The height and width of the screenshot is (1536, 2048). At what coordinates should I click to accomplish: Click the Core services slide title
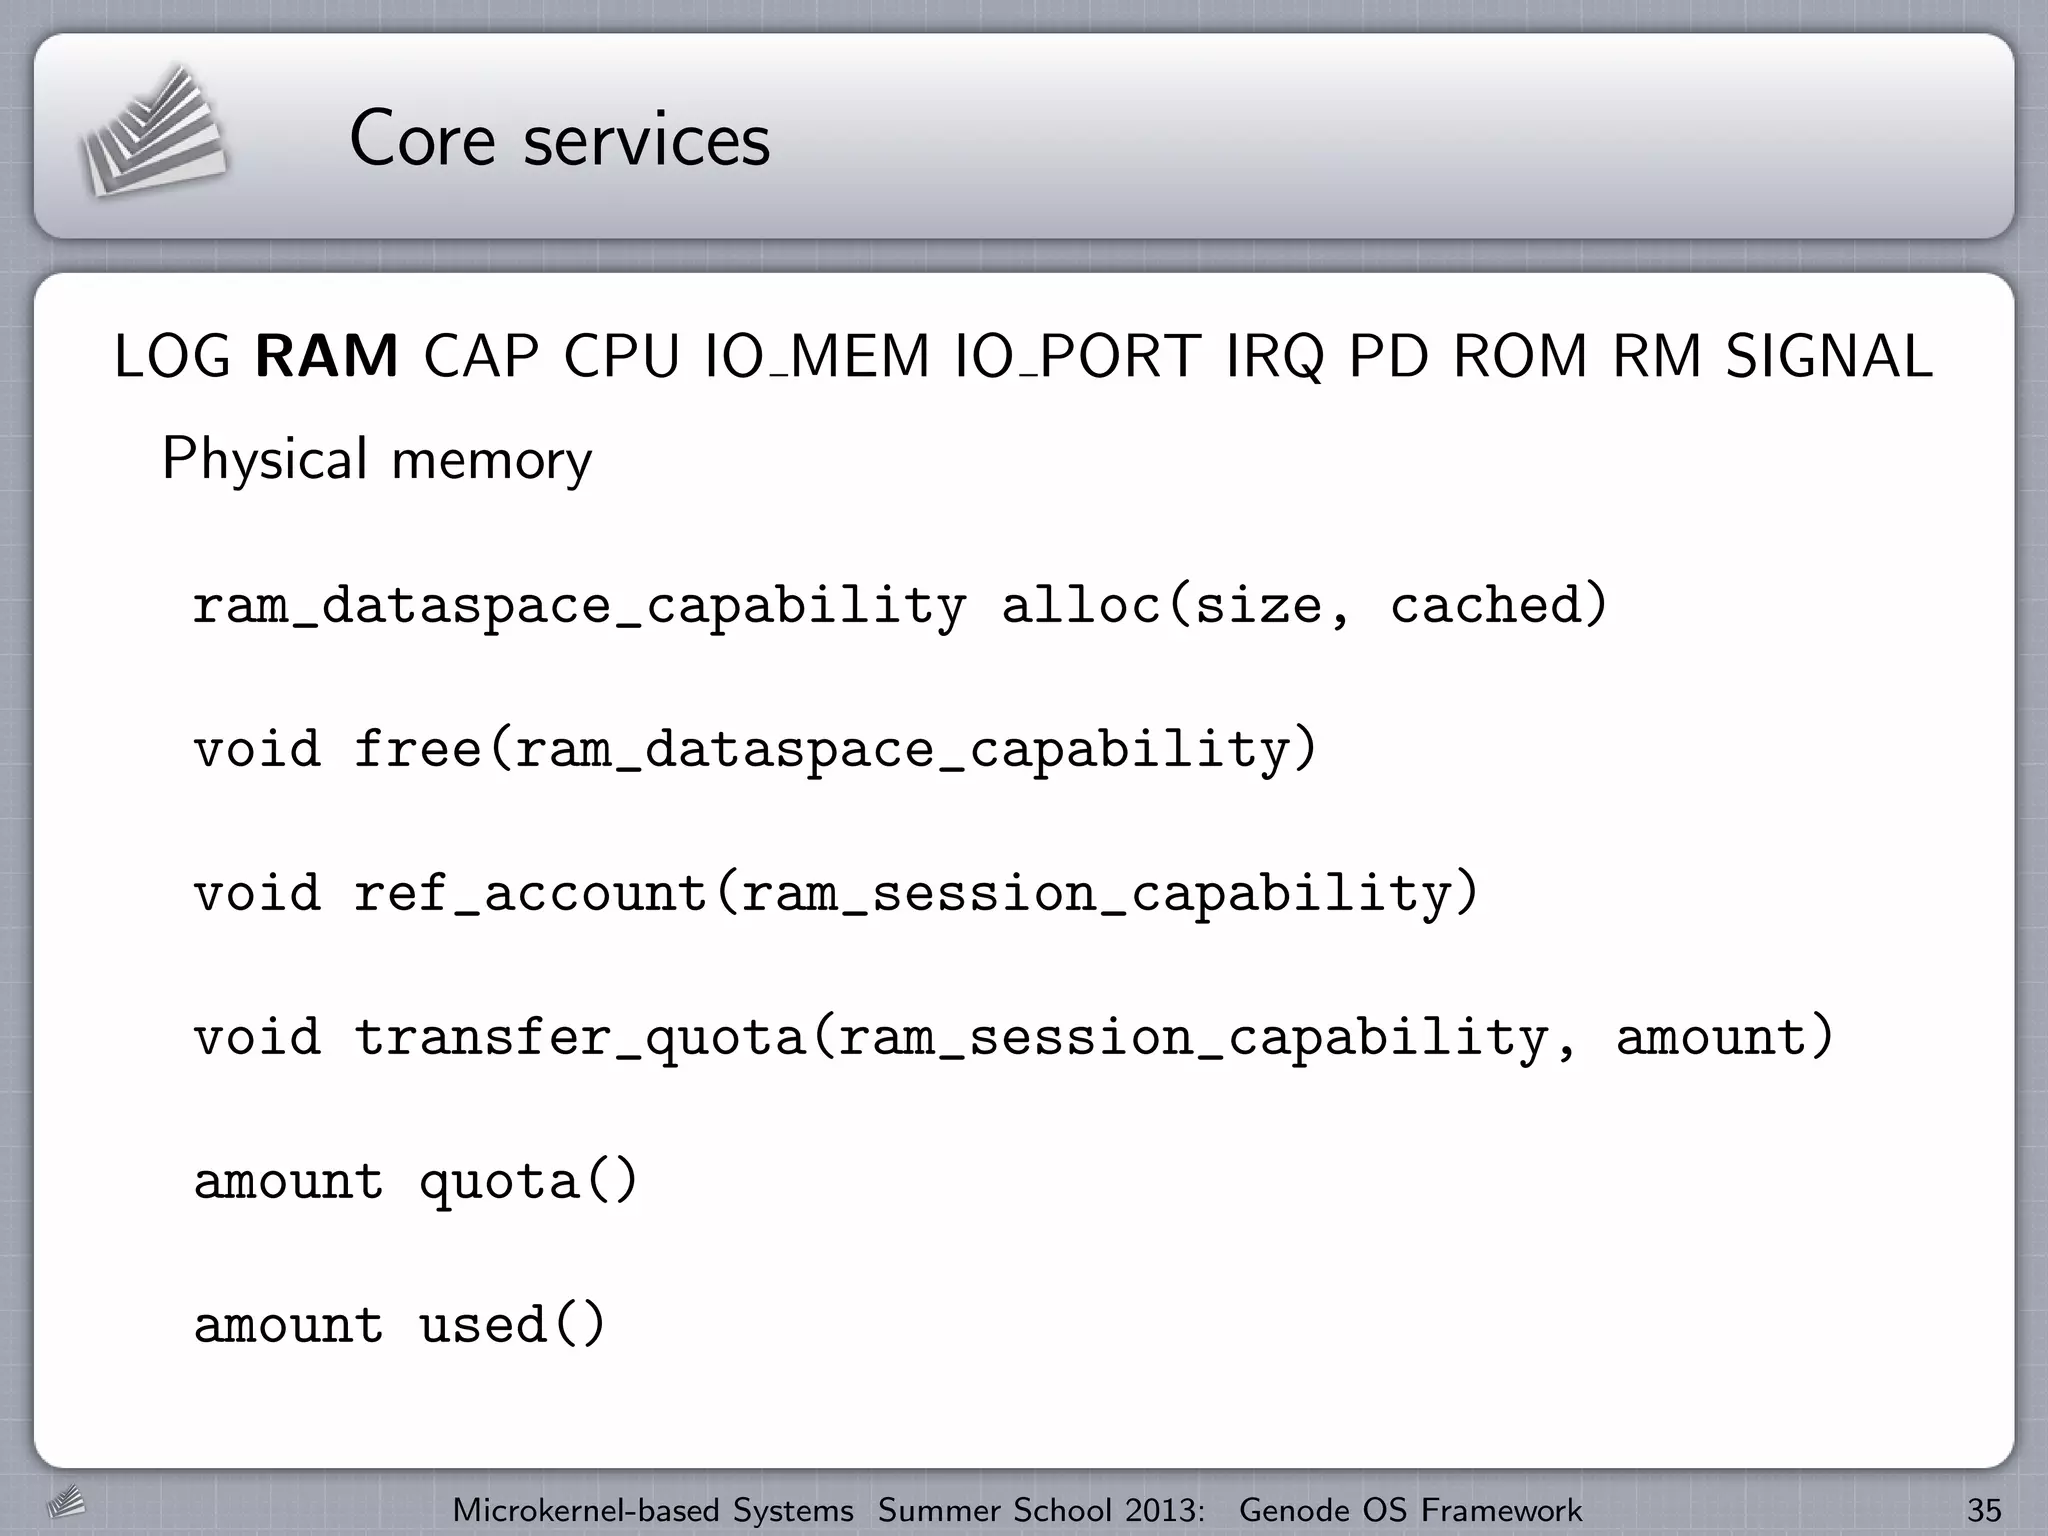(559, 139)
